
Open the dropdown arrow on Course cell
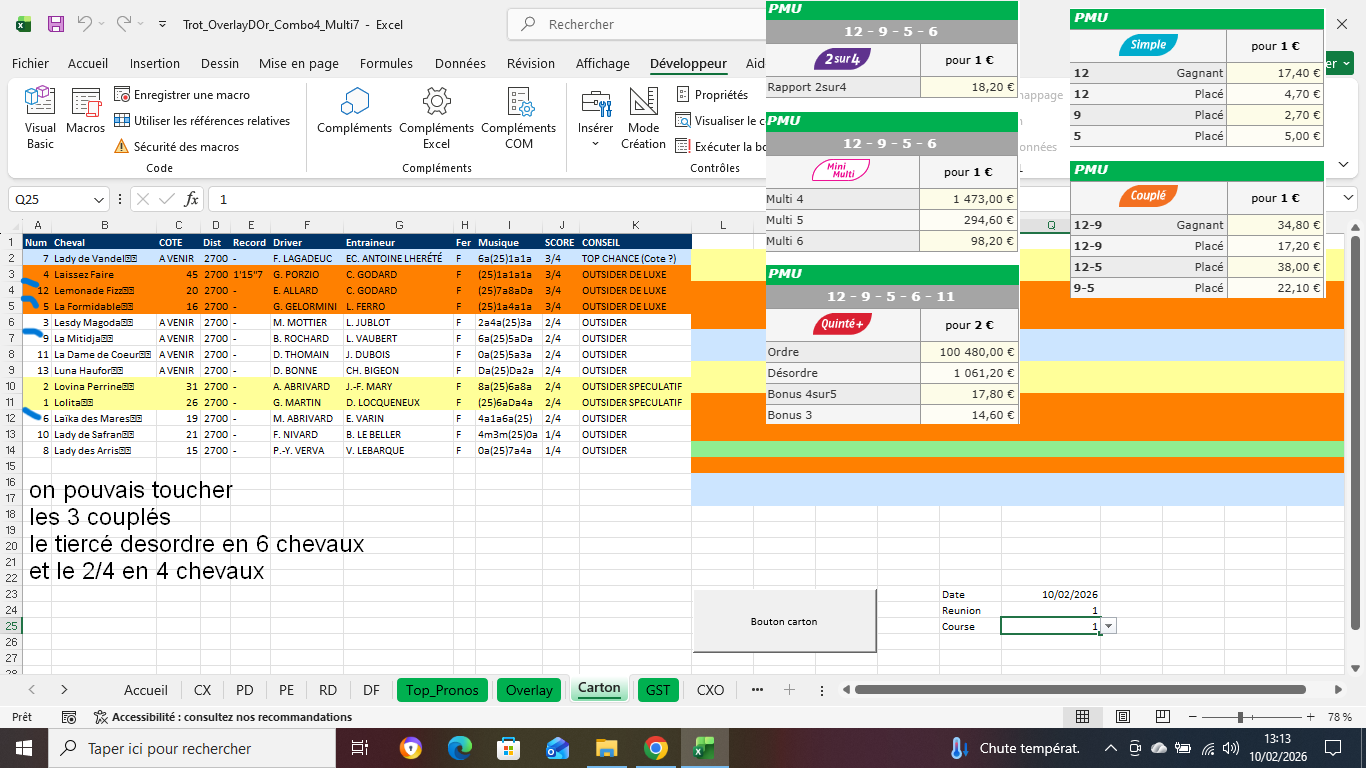pyautogui.click(x=1108, y=626)
